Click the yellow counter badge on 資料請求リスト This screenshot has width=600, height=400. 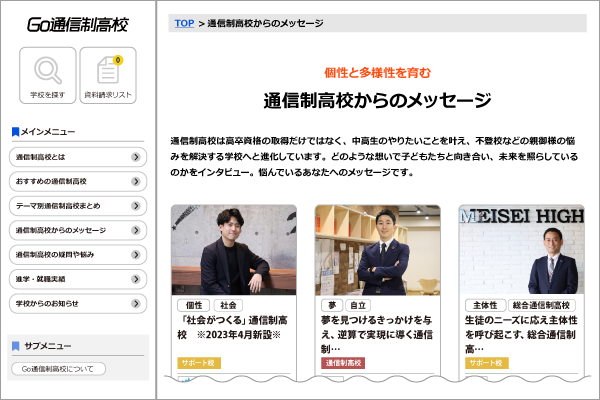pos(118,60)
